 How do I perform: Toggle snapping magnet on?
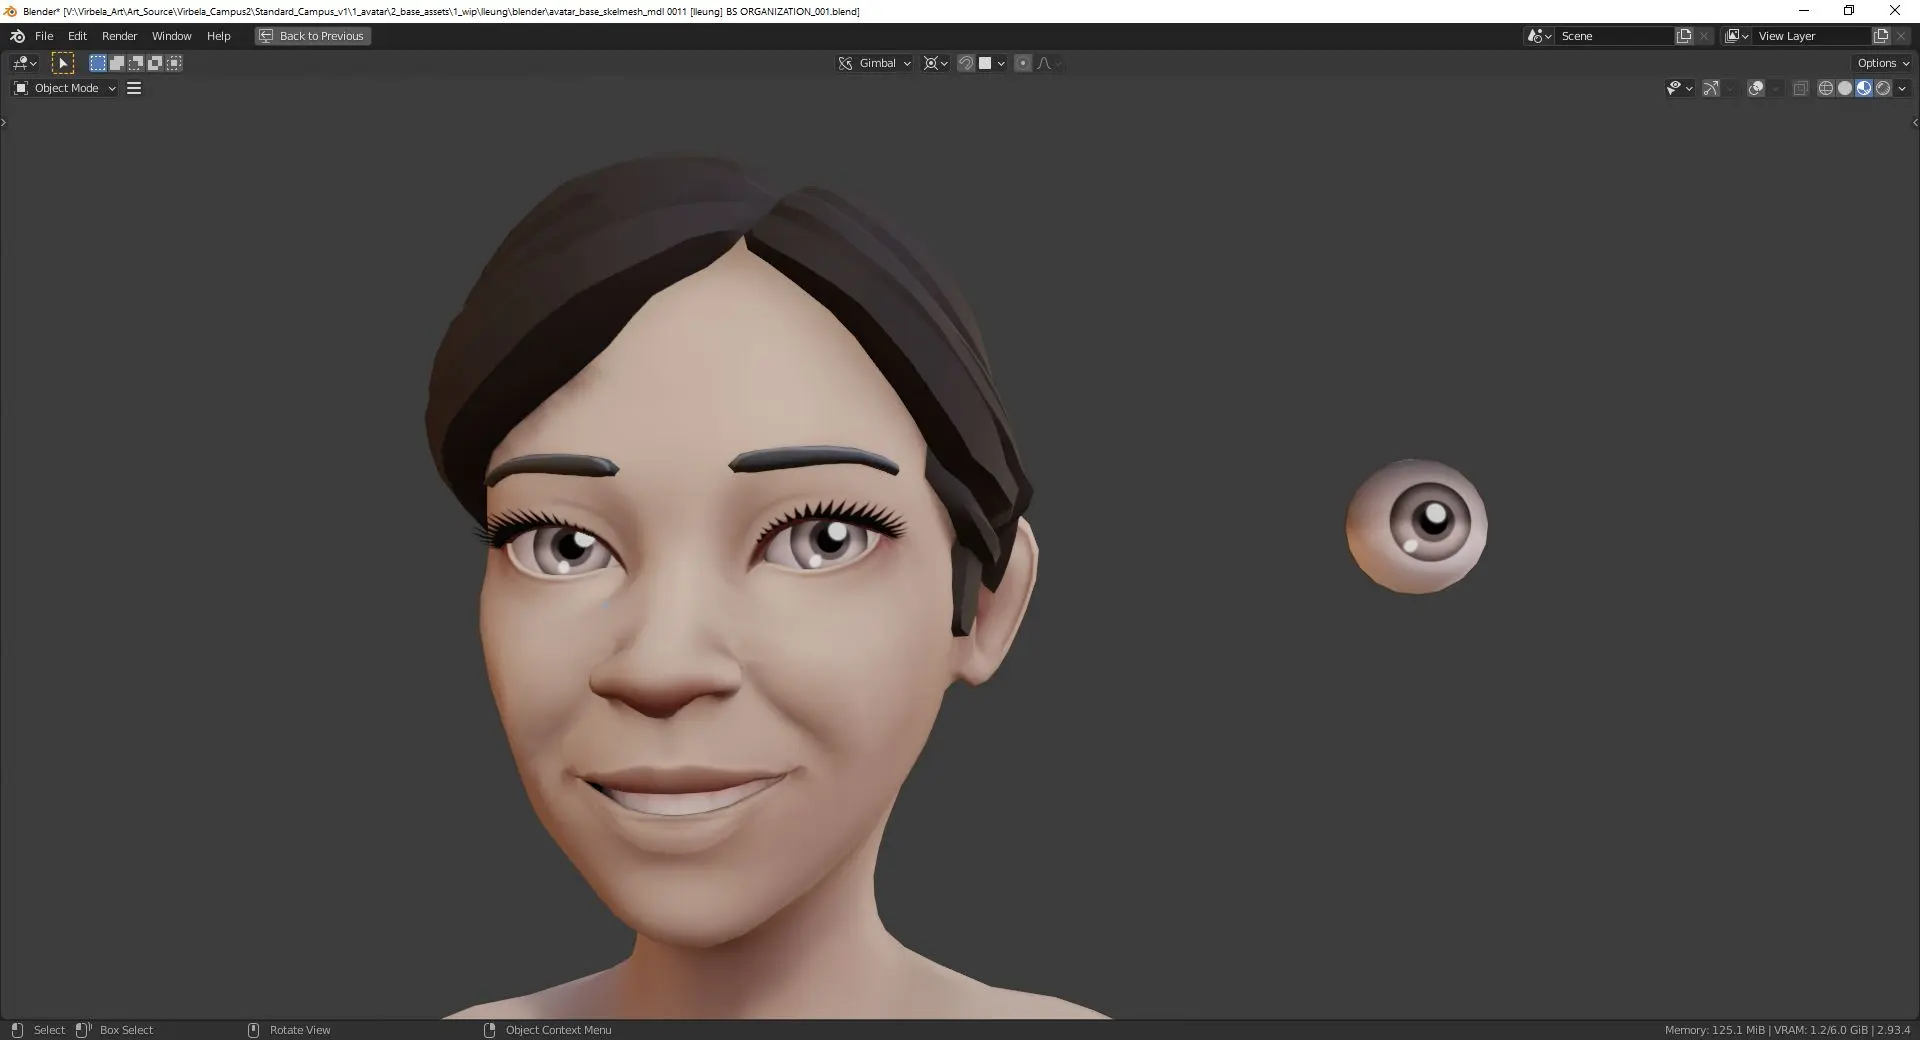coord(965,63)
